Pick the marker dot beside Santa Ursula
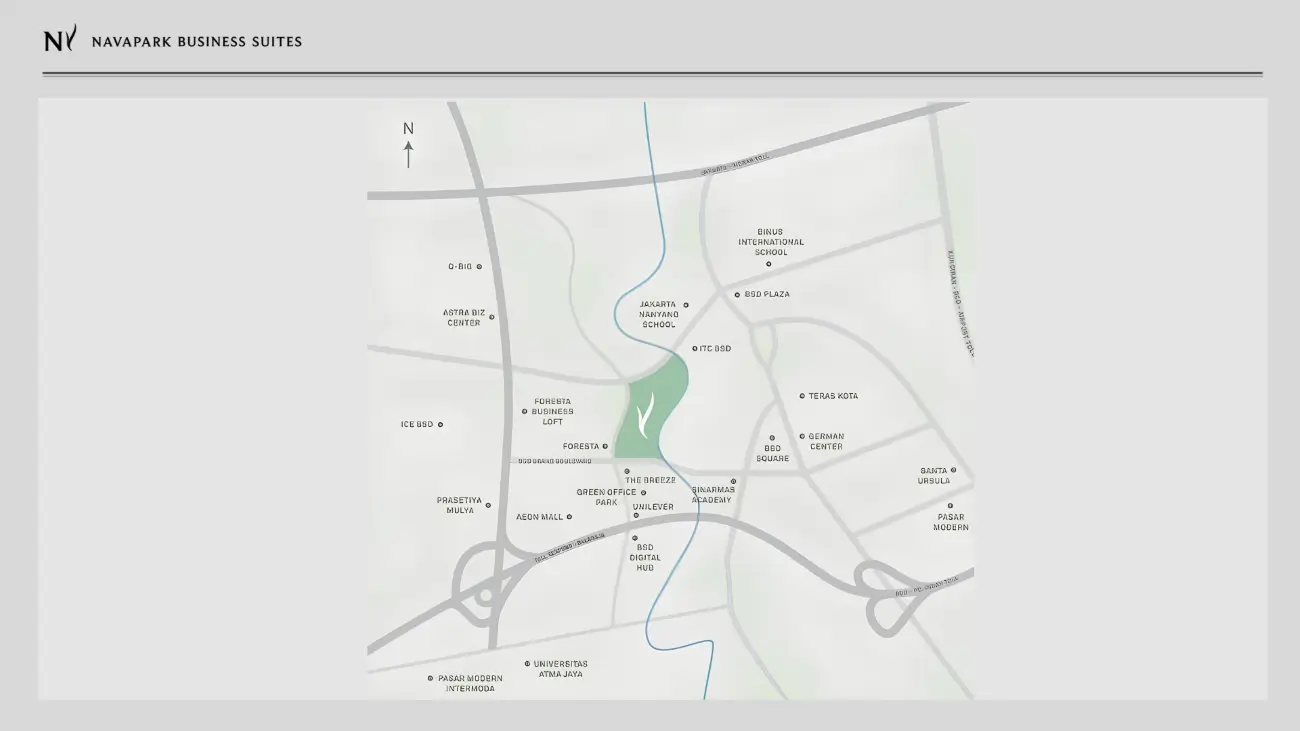The image size is (1300, 731). click(953, 470)
